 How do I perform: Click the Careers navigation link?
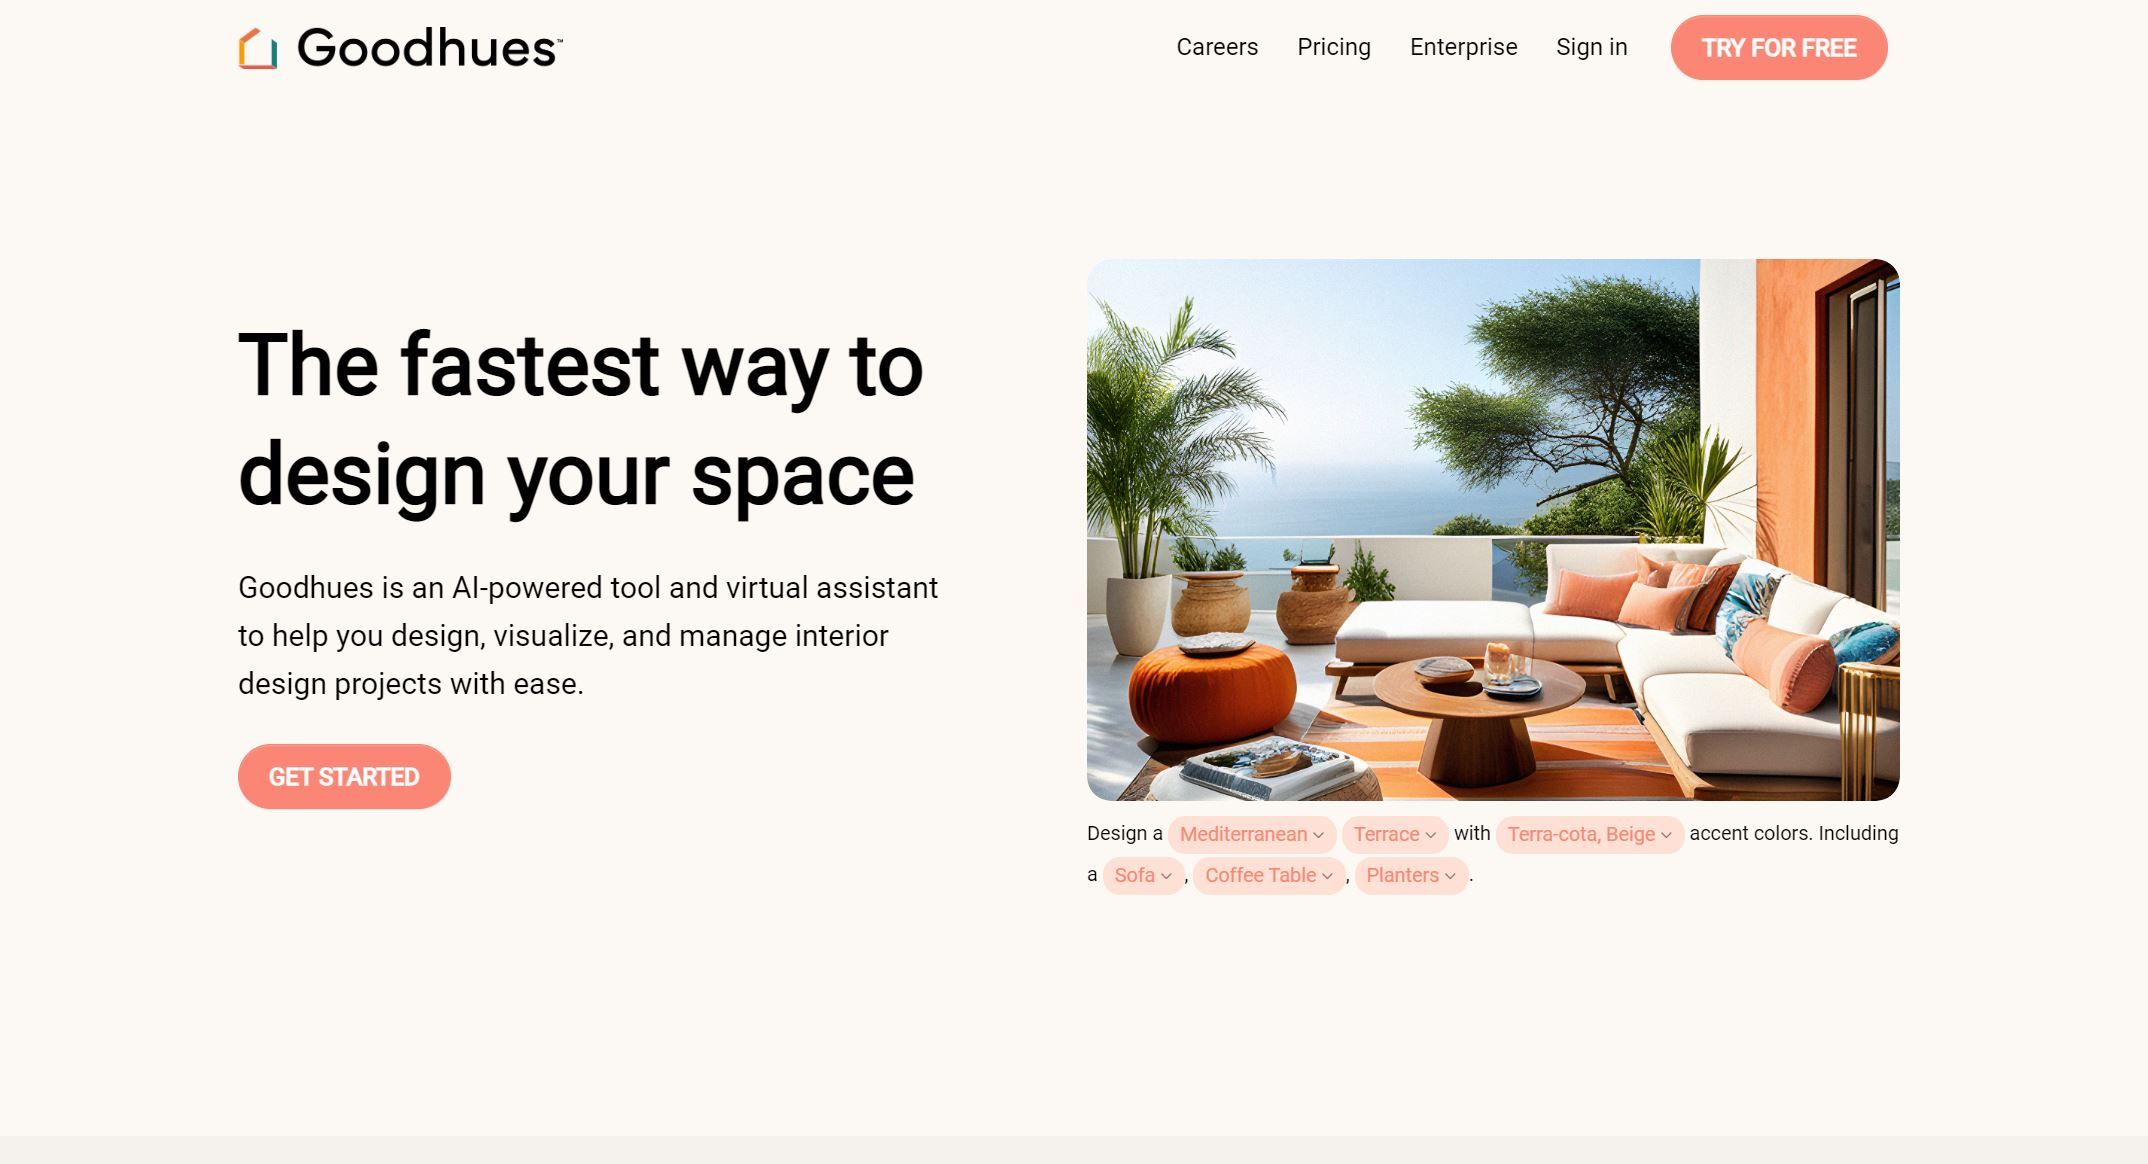coord(1217,46)
